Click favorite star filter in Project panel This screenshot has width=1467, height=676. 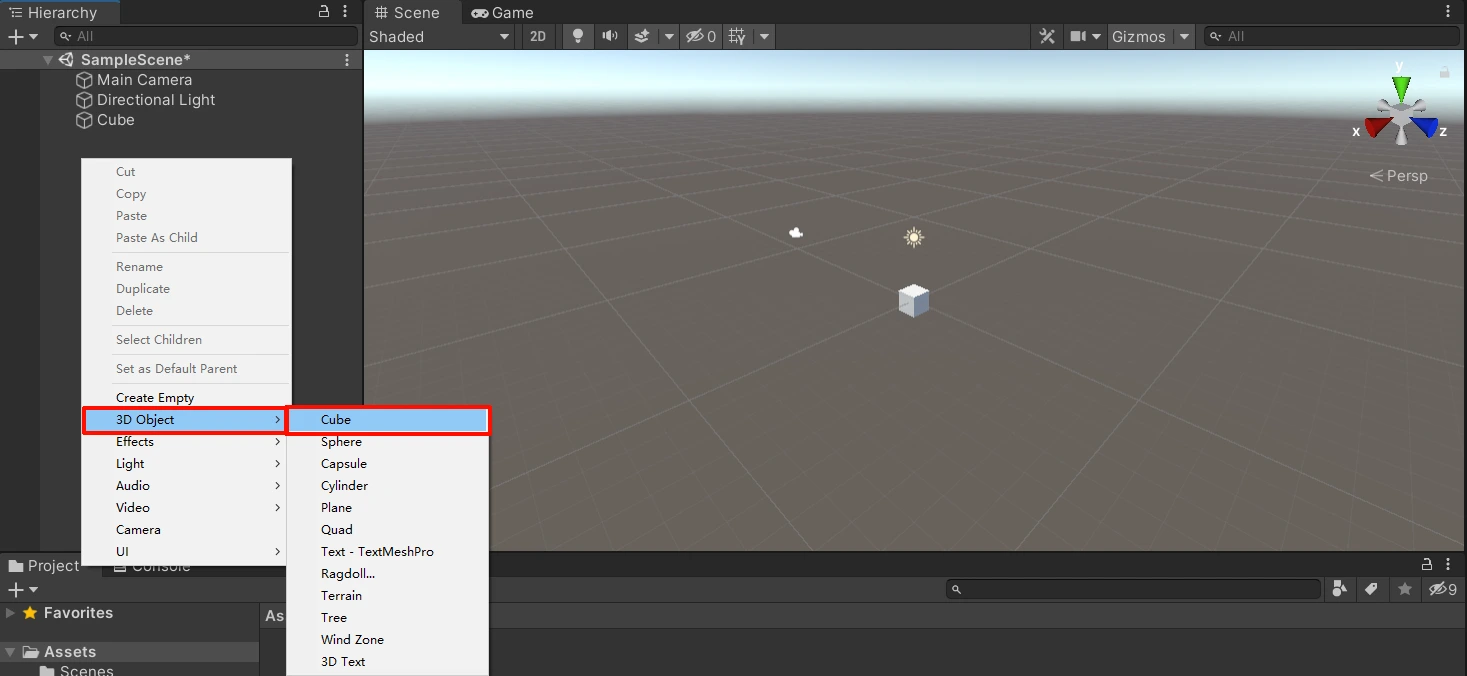[x=1405, y=589]
